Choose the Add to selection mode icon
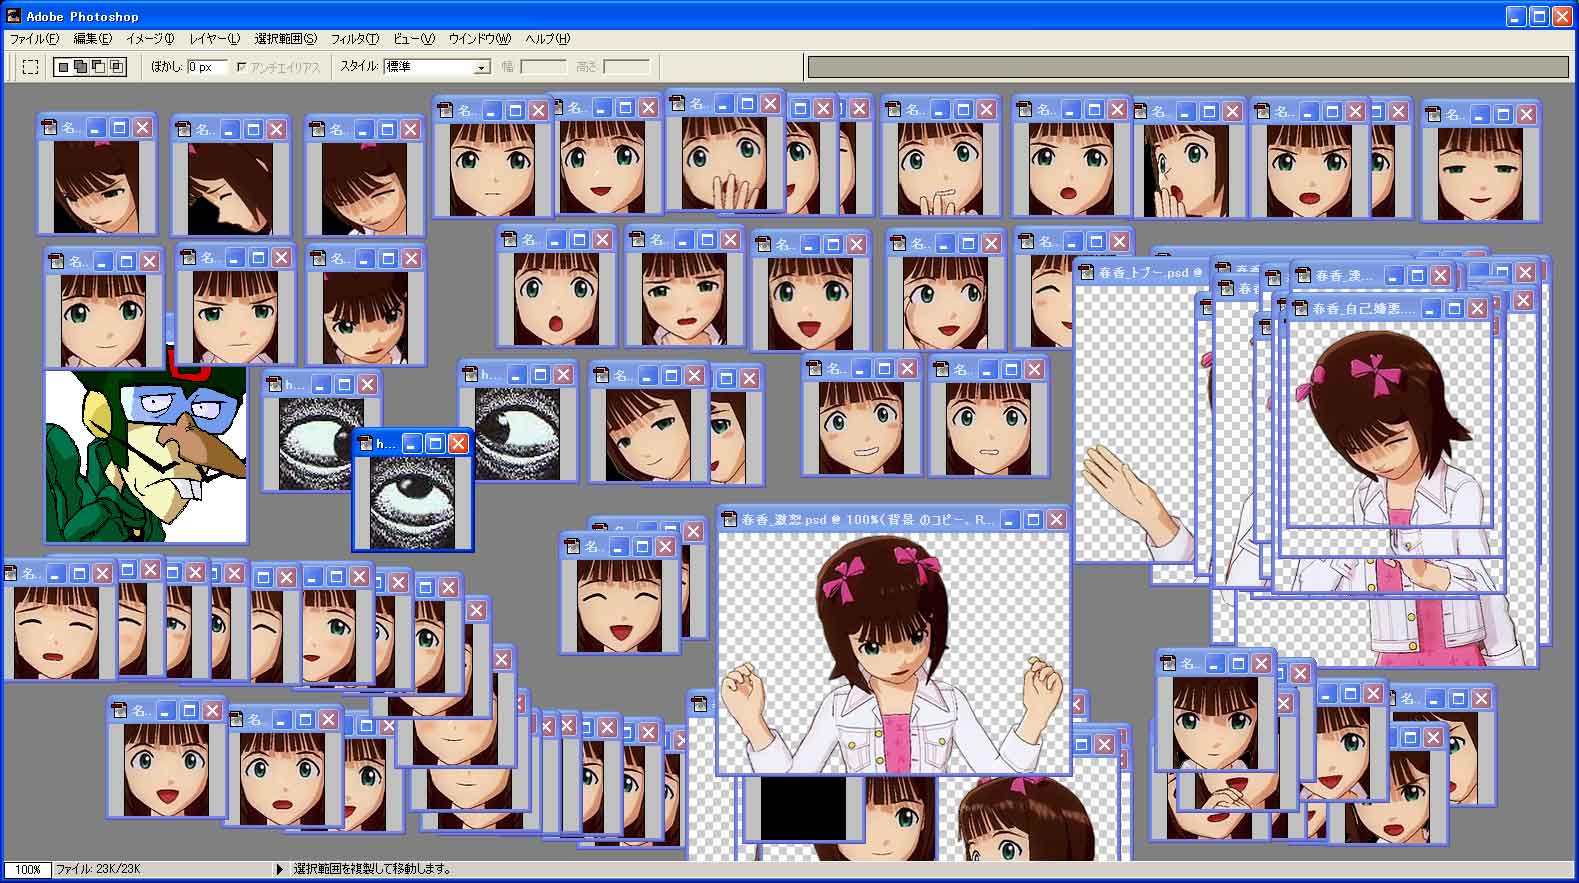 (81, 67)
